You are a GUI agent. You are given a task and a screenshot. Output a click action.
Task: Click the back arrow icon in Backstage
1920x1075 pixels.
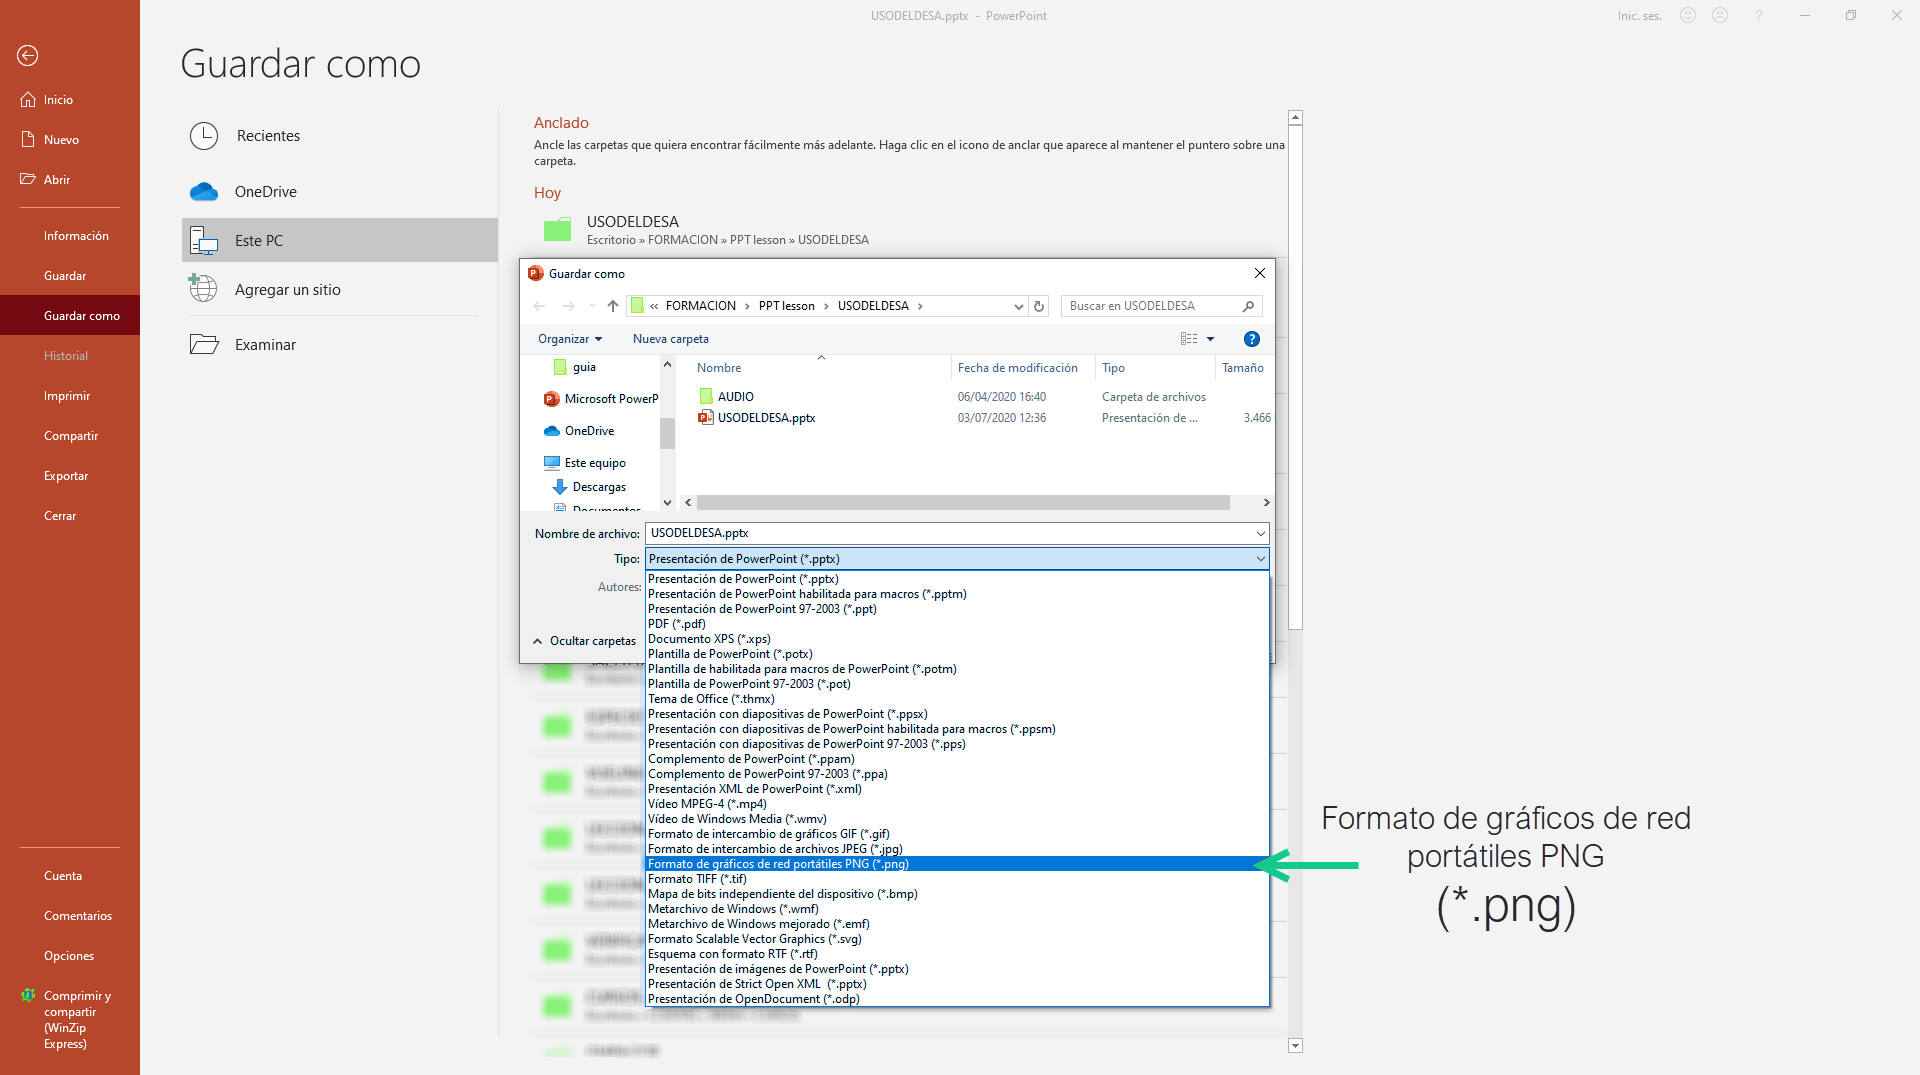click(x=27, y=56)
